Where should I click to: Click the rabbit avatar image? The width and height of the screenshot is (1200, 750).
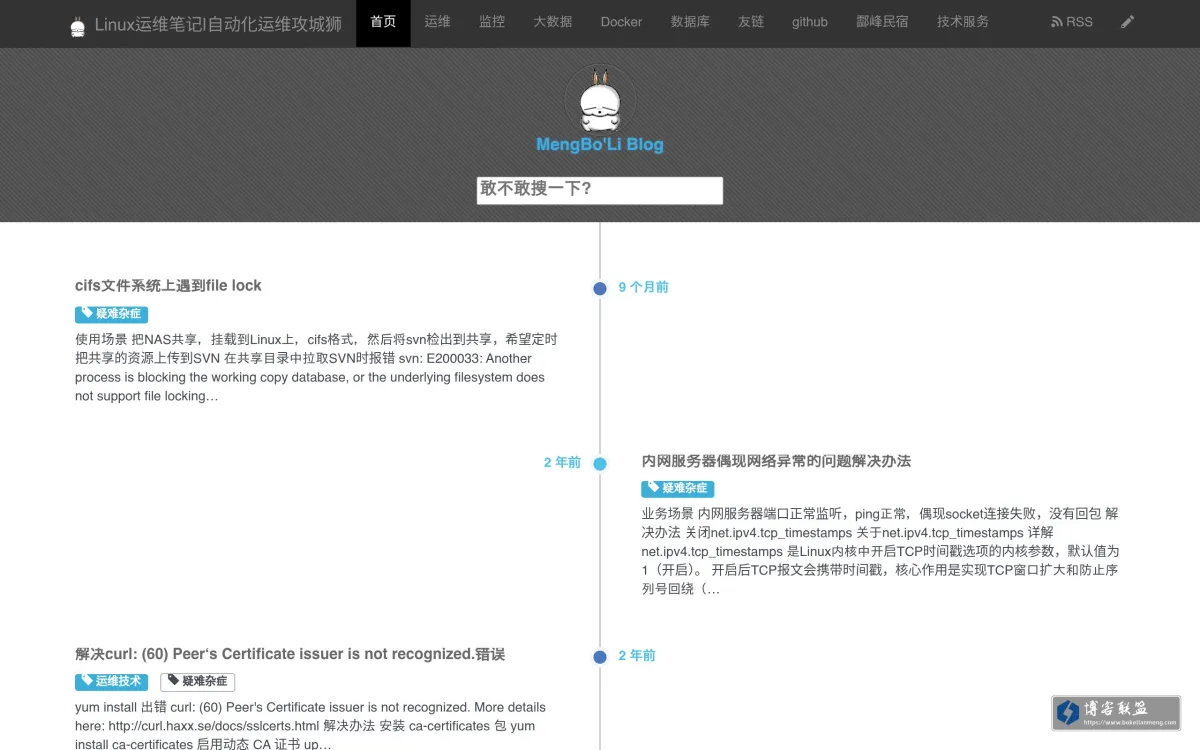tap(600, 100)
